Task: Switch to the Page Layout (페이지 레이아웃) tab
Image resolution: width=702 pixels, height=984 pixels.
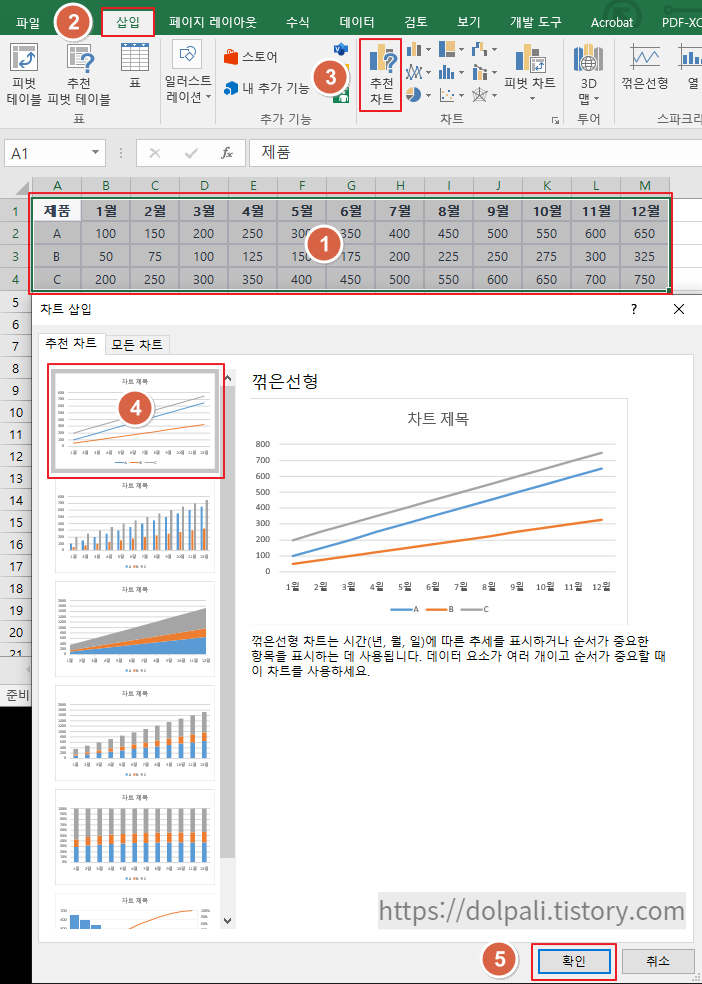Action: click(213, 23)
